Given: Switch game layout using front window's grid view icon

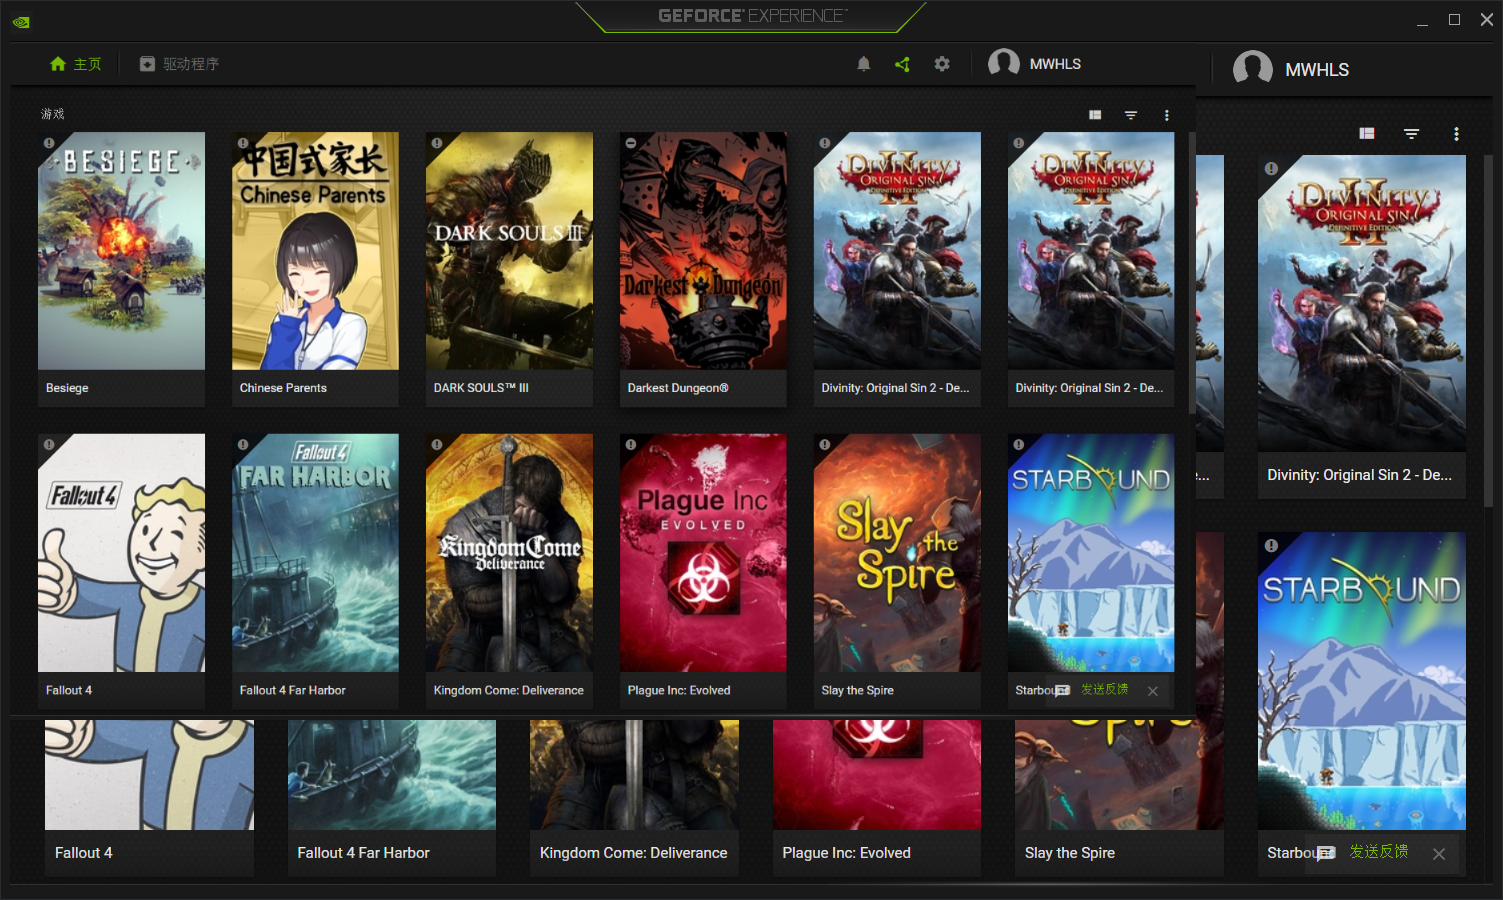Looking at the screenshot, I should pos(1095,115).
